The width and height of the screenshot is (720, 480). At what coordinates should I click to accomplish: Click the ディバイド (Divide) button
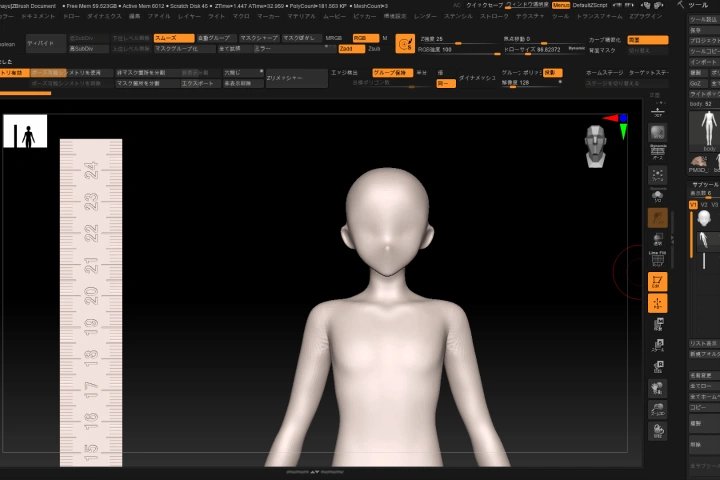(46, 43)
